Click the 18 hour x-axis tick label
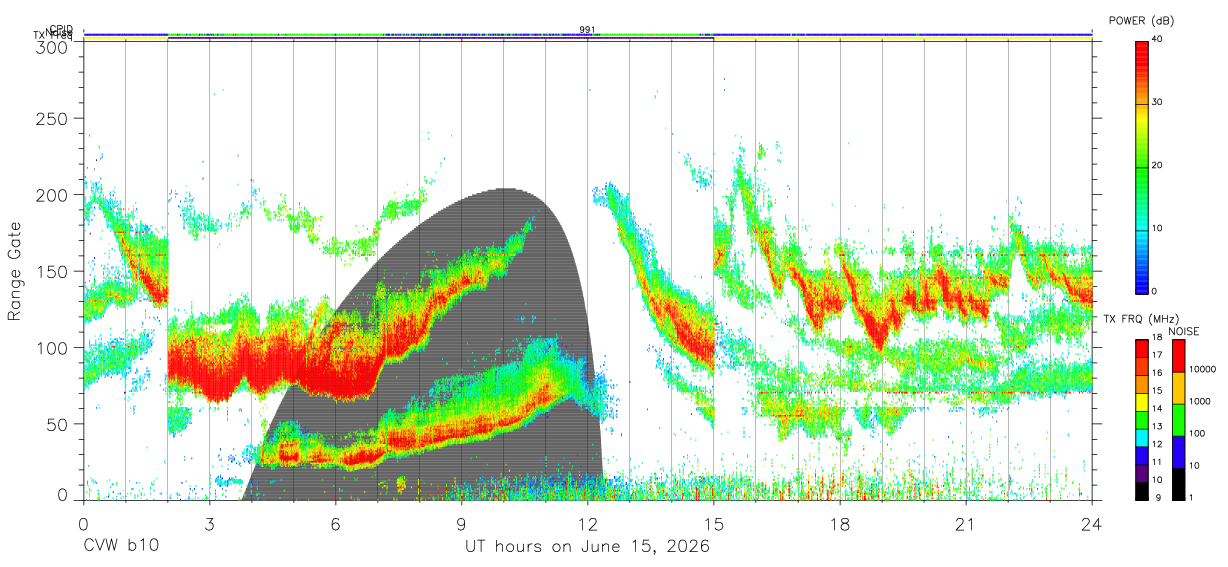This screenshot has width=1228, height=567. point(840,523)
